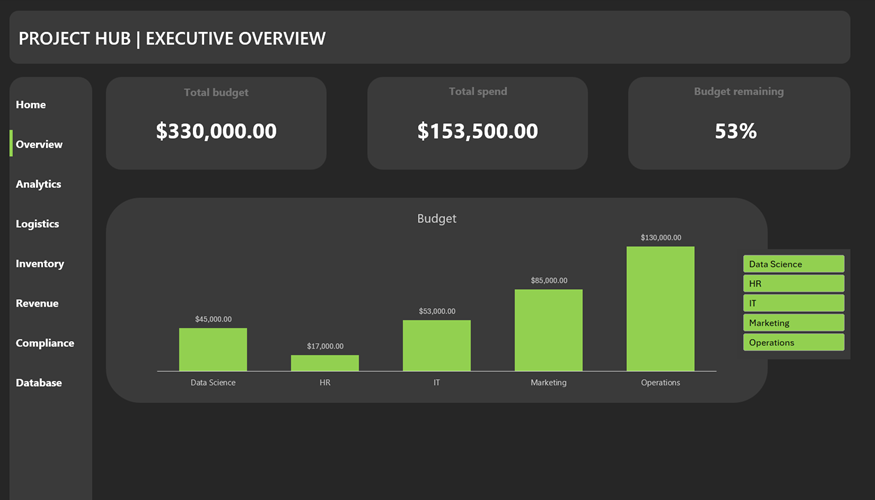The image size is (875, 500).
Task: Go to the Analytics page
Action: tap(39, 184)
